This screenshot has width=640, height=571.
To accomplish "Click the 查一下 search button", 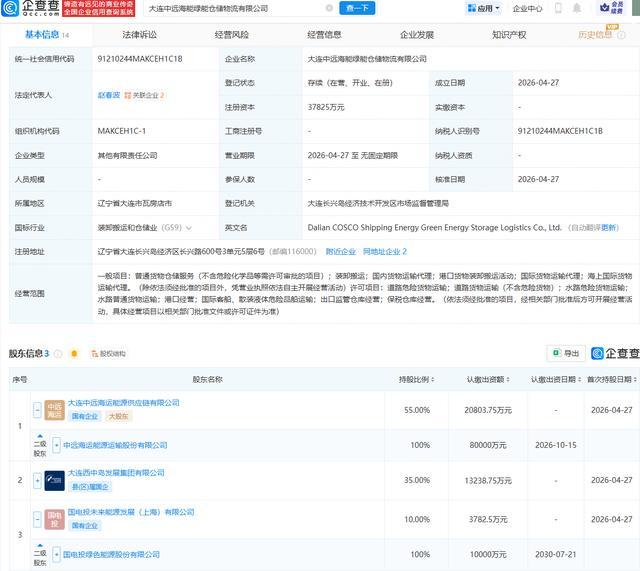I will pos(357,8).
